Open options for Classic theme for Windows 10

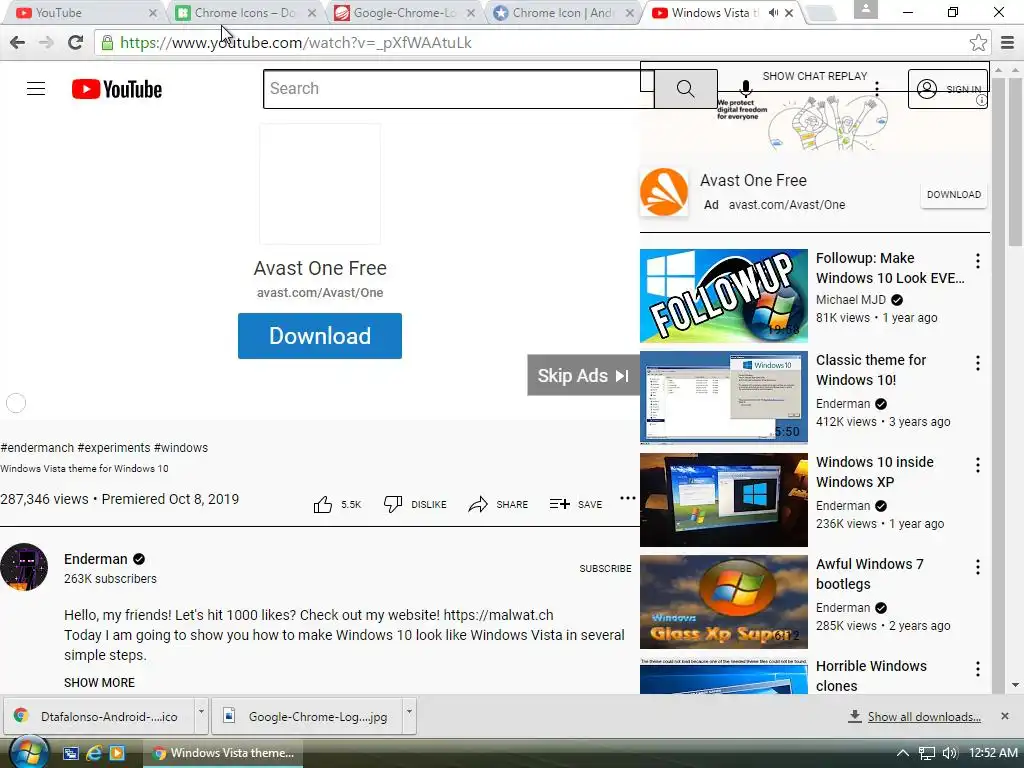[x=978, y=363]
